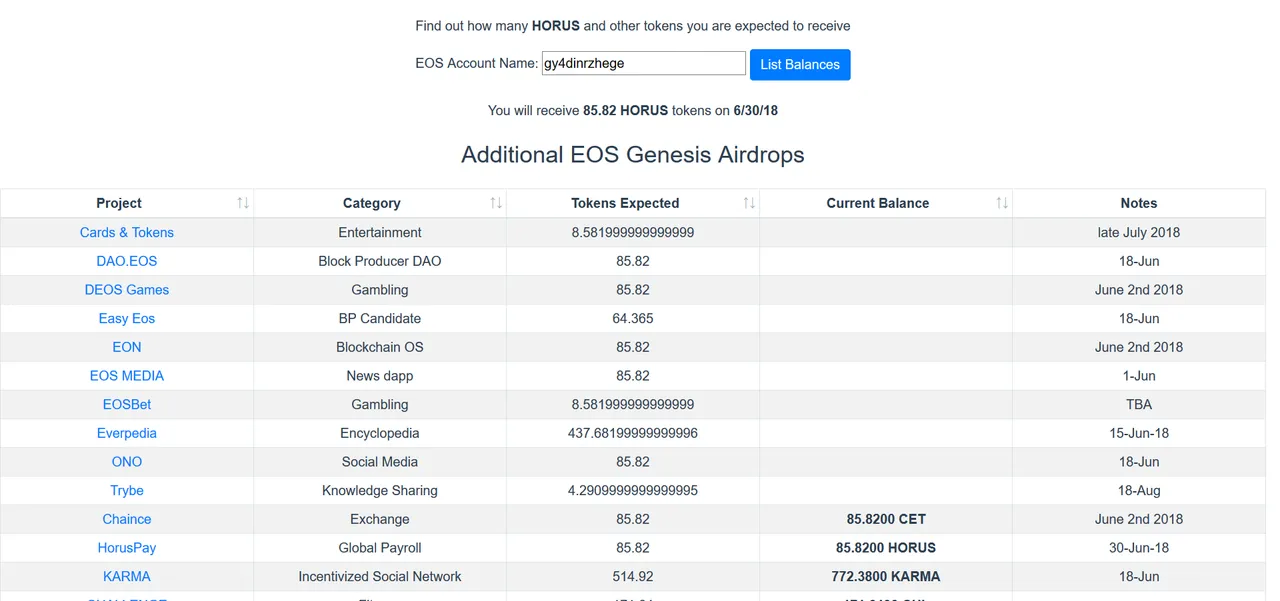Image resolution: width=1280 pixels, height=601 pixels.
Task: Select the Additional EOS Genesis Airdrops heading
Action: pyautogui.click(x=633, y=155)
